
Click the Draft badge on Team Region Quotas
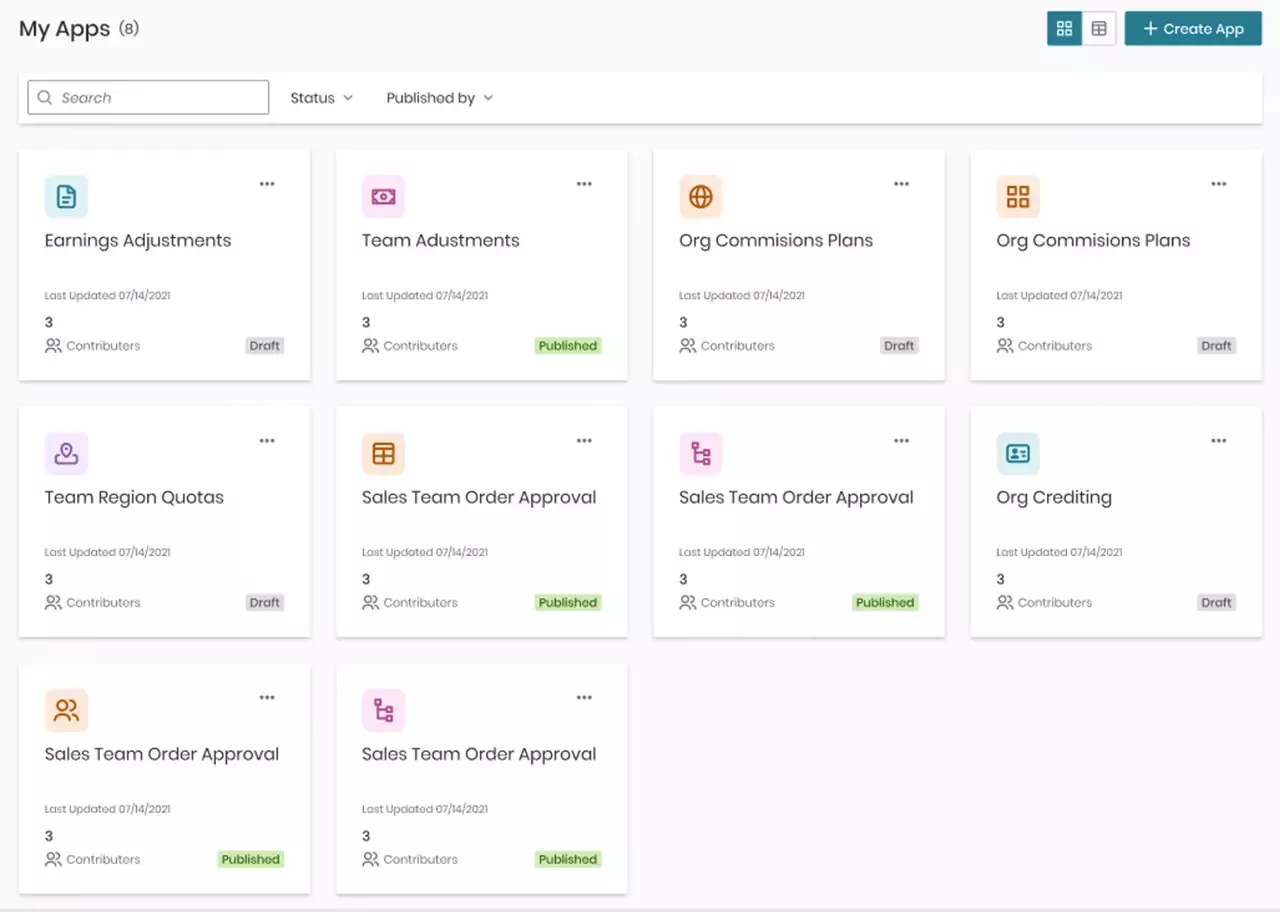tap(265, 603)
